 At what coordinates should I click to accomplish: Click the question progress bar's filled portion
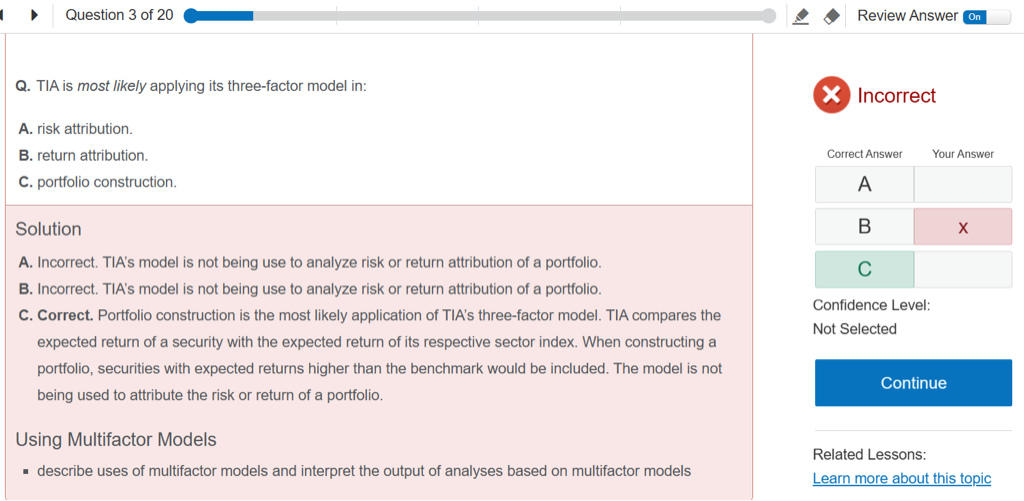[x=220, y=16]
